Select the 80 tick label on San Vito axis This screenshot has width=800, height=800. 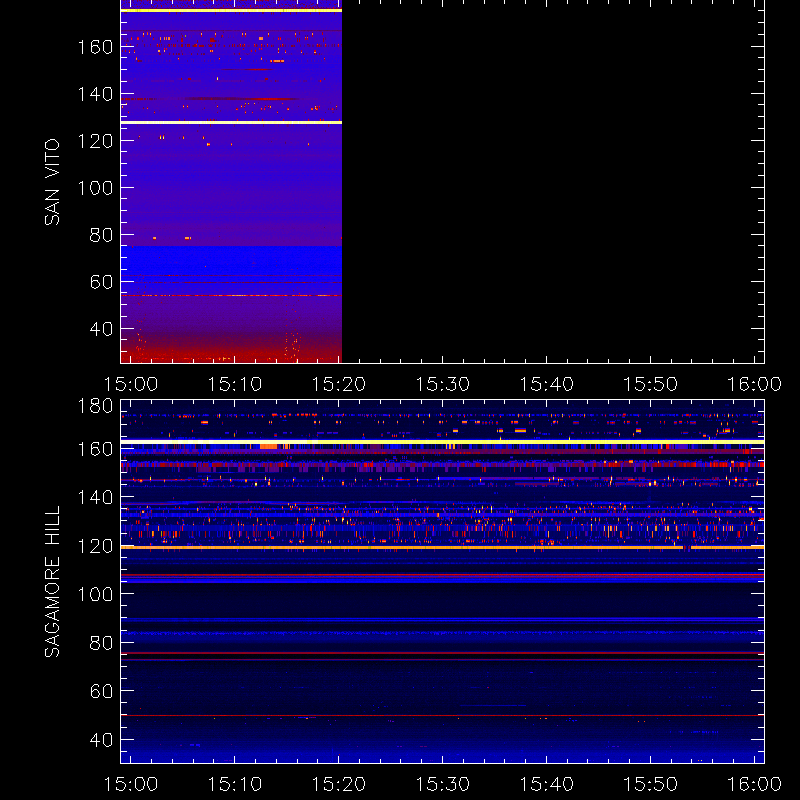(101, 235)
